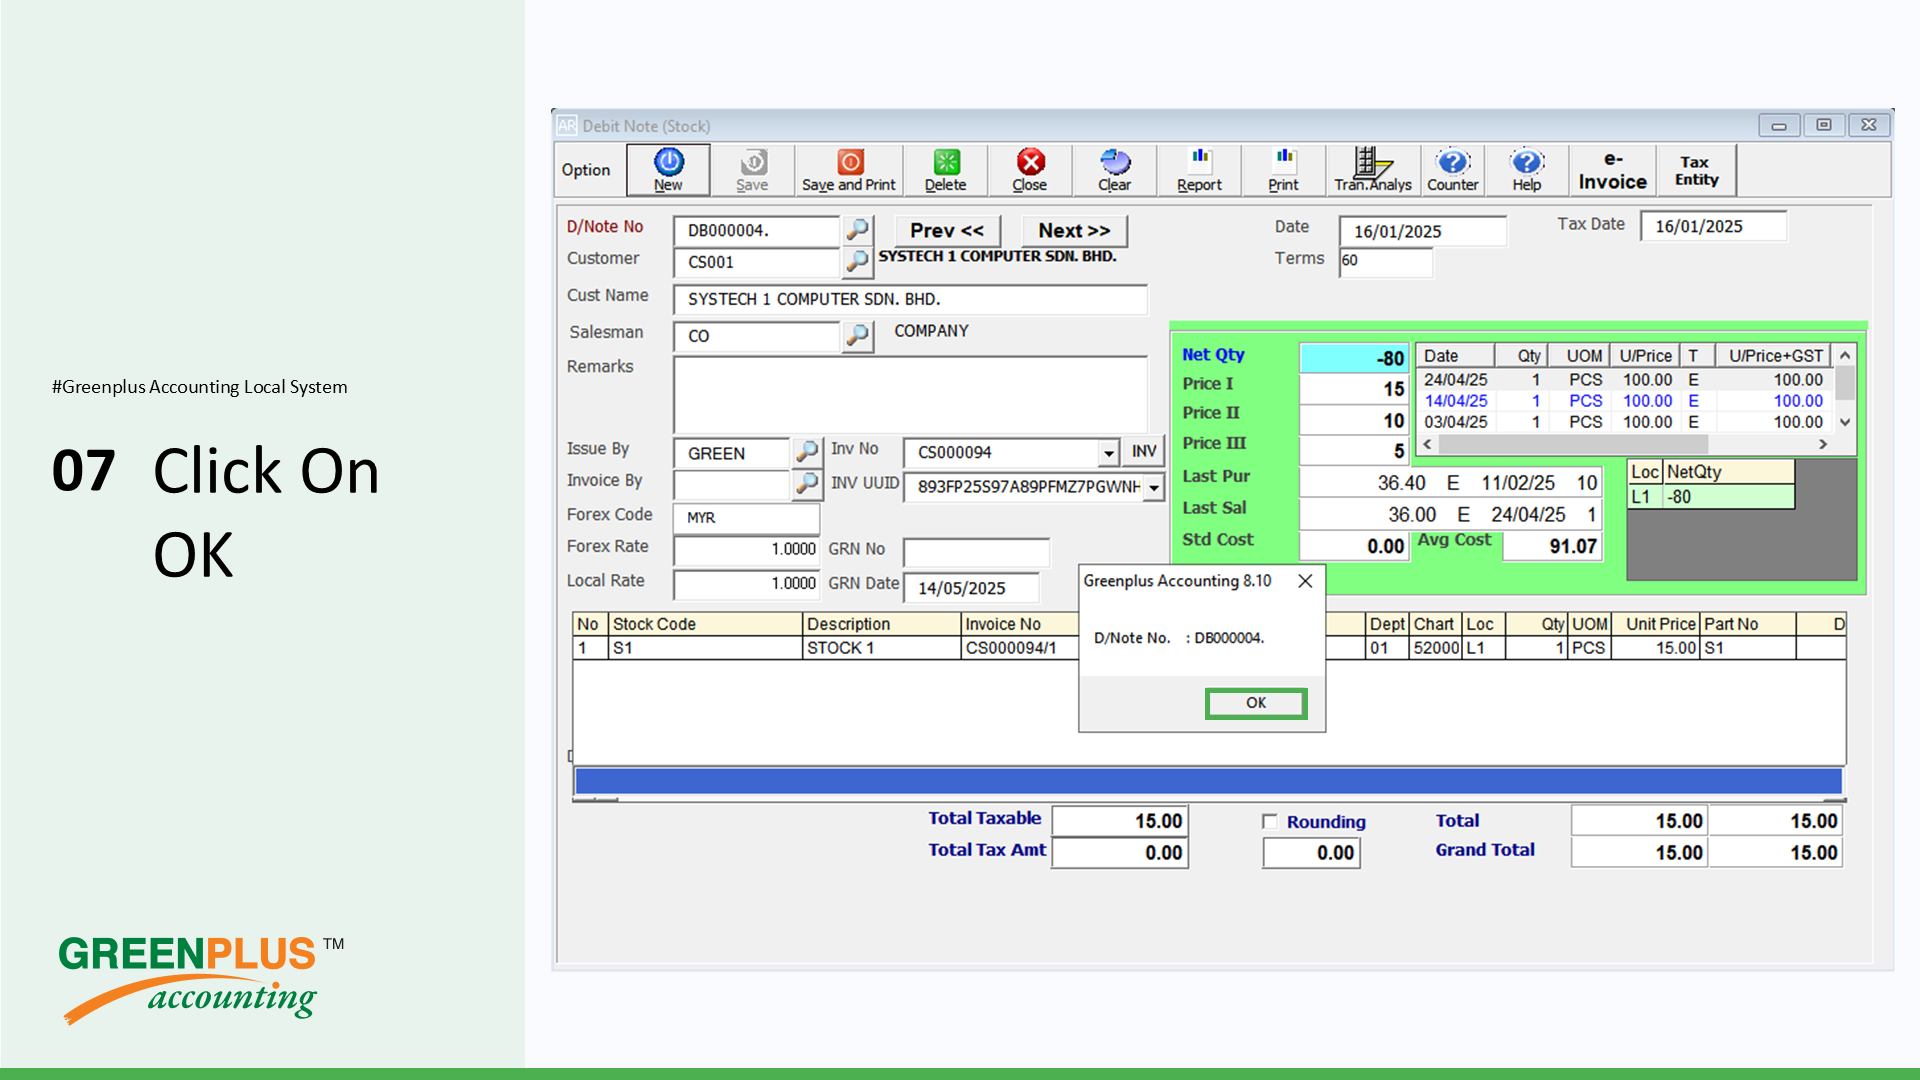
Task: Click the Total Taxable value field
Action: pyautogui.click(x=1120, y=821)
